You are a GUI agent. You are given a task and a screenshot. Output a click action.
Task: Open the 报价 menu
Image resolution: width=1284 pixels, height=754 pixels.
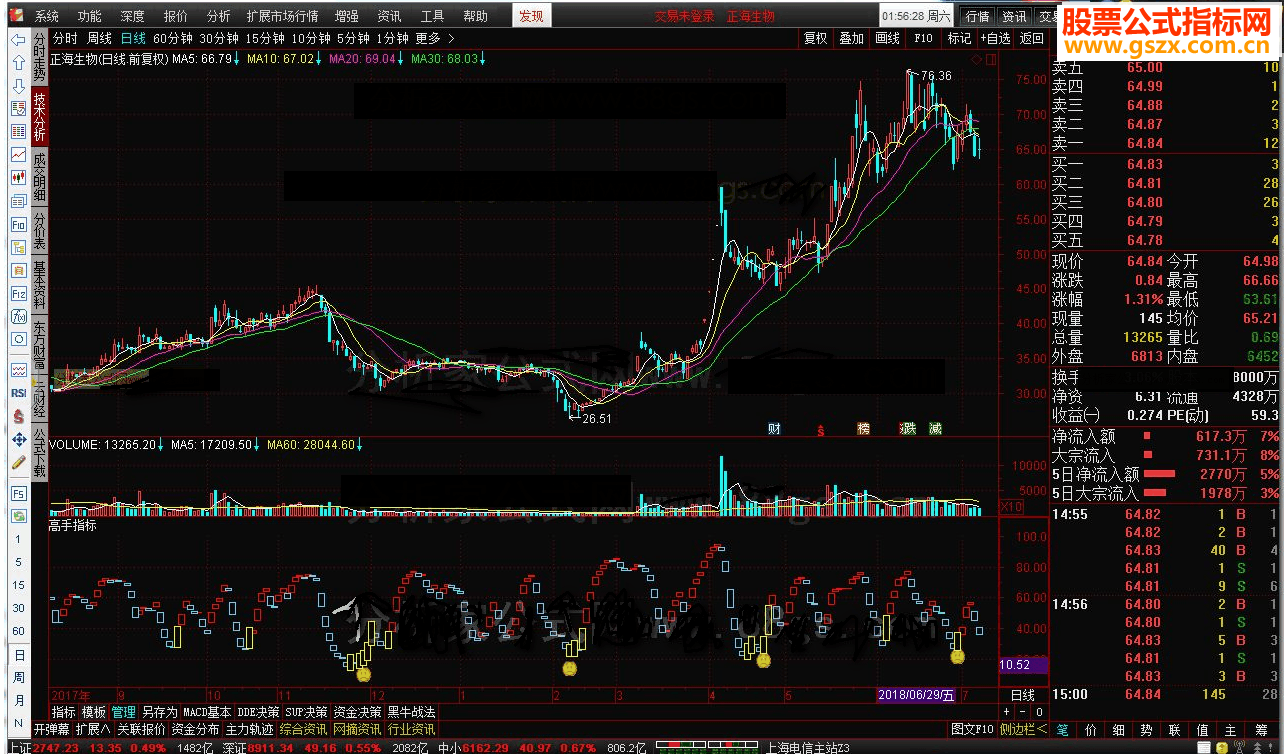pyautogui.click(x=175, y=16)
